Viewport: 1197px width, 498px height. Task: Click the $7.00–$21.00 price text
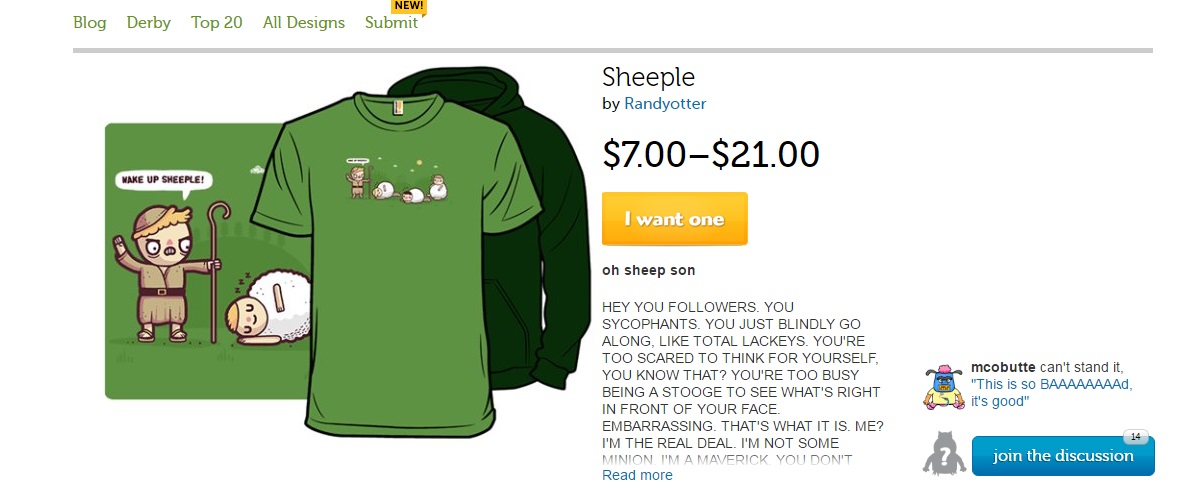(710, 154)
